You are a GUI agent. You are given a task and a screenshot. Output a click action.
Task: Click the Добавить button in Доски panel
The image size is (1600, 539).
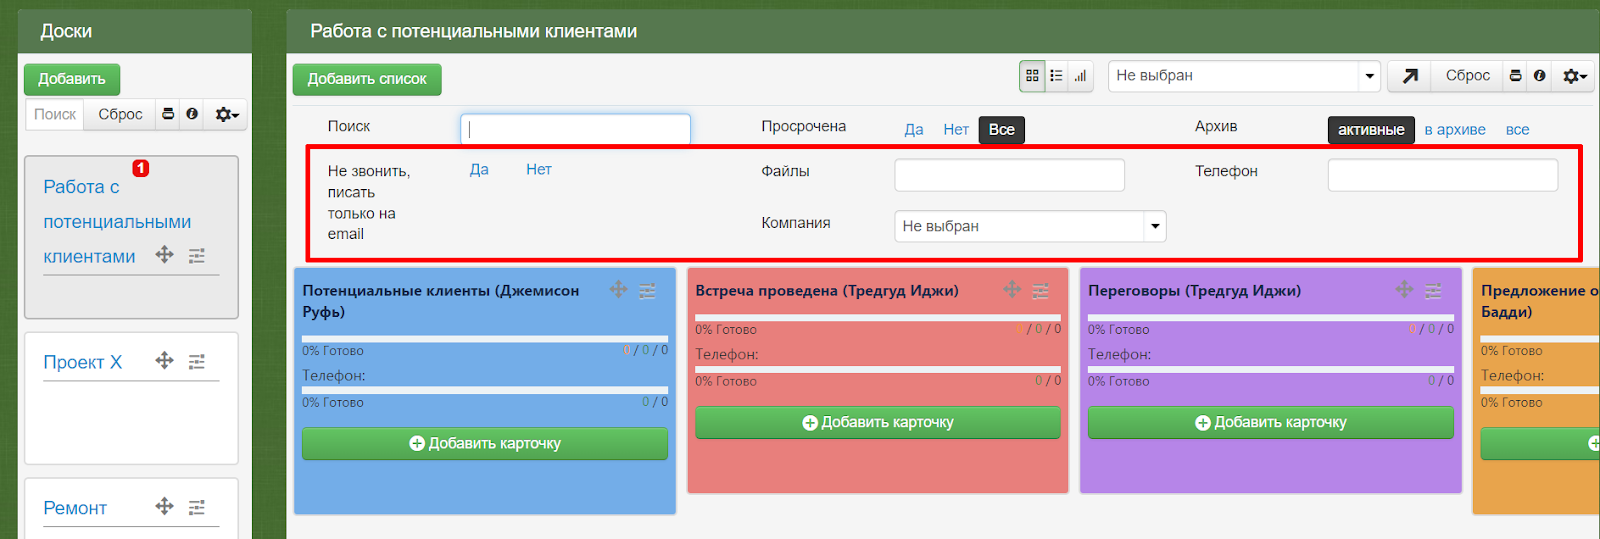pos(72,79)
